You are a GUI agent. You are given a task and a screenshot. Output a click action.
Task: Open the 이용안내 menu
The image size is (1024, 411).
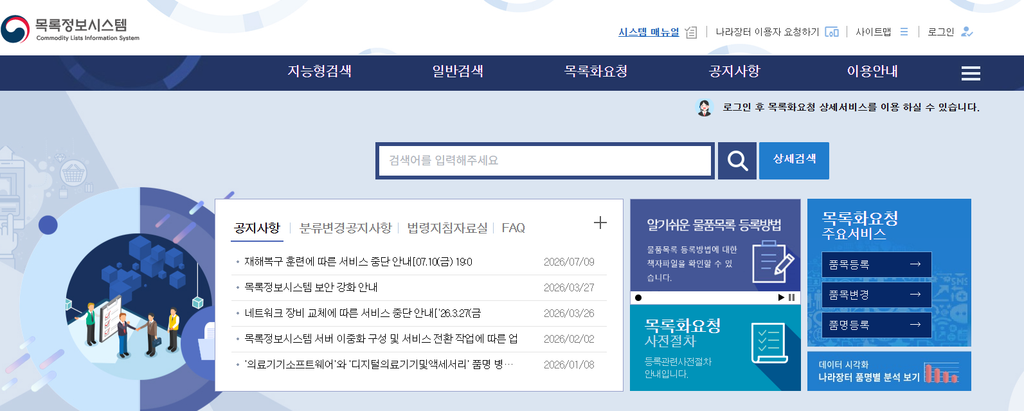(x=872, y=72)
